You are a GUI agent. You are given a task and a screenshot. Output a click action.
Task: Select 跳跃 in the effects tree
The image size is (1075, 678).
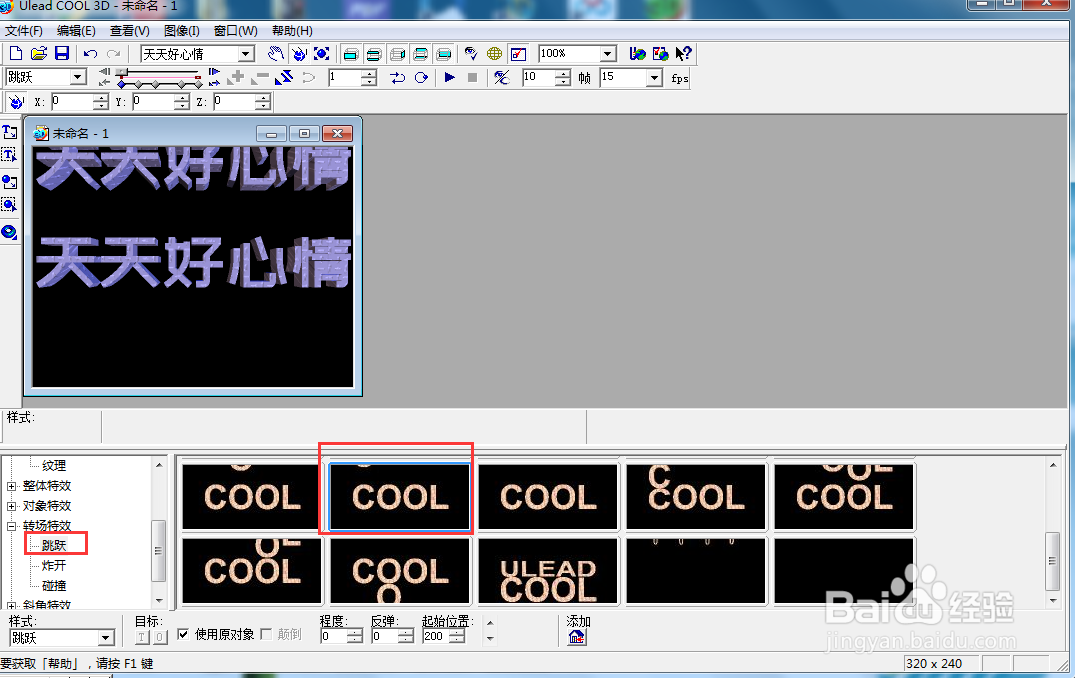54,545
